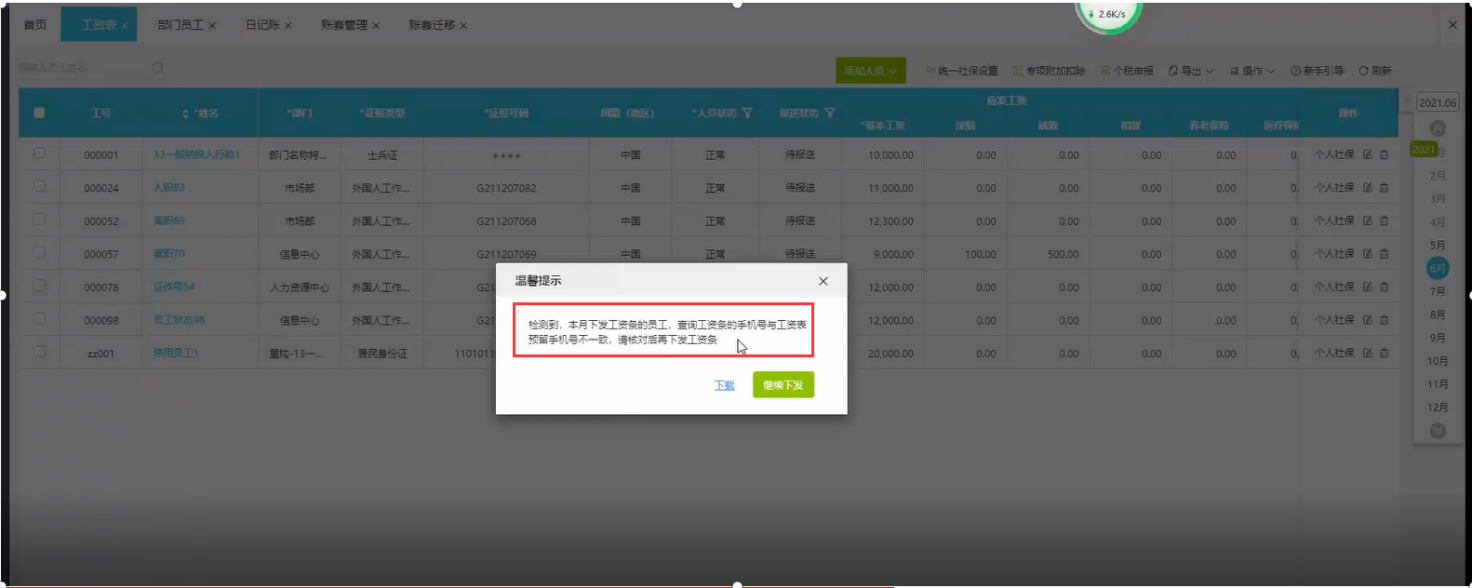This screenshot has width=1472, height=588.
Task: Close the 温馨提示 dialog with X
Action: tap(823, 282)
